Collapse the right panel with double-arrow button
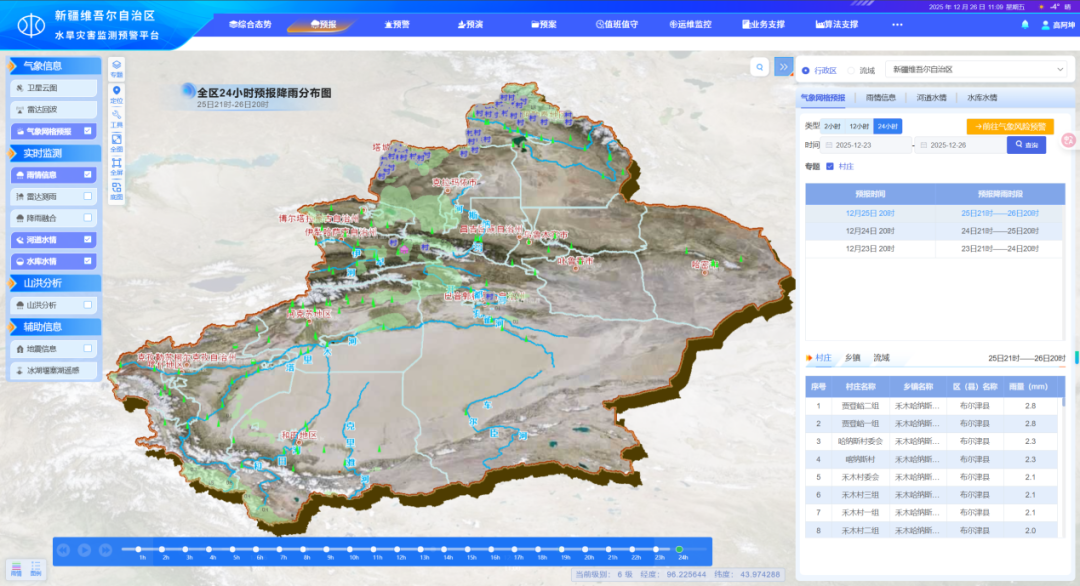Screen dimensions: 1080x586 coord(783,67)
